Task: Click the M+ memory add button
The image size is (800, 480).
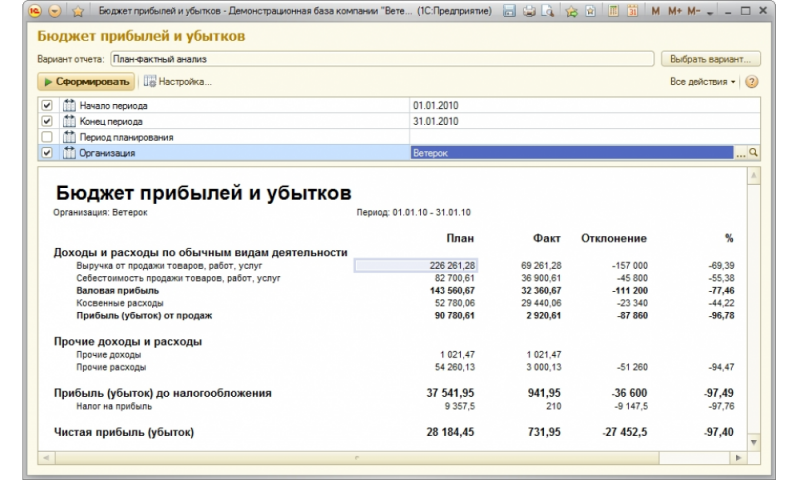Action: (x=675, y=11)
